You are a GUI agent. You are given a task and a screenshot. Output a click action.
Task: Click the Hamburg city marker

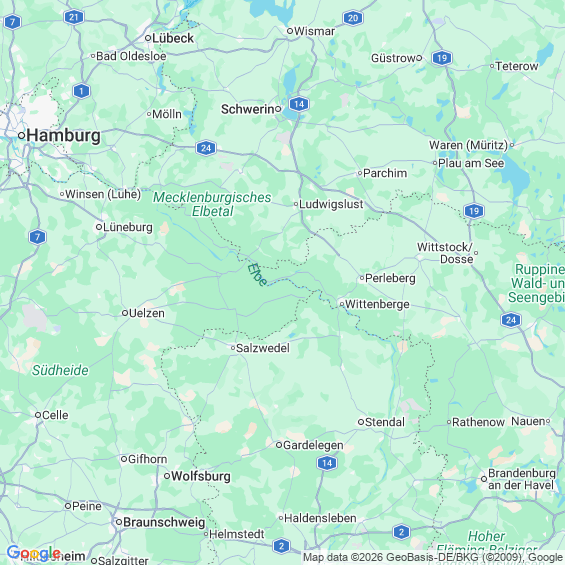[21, 135]
